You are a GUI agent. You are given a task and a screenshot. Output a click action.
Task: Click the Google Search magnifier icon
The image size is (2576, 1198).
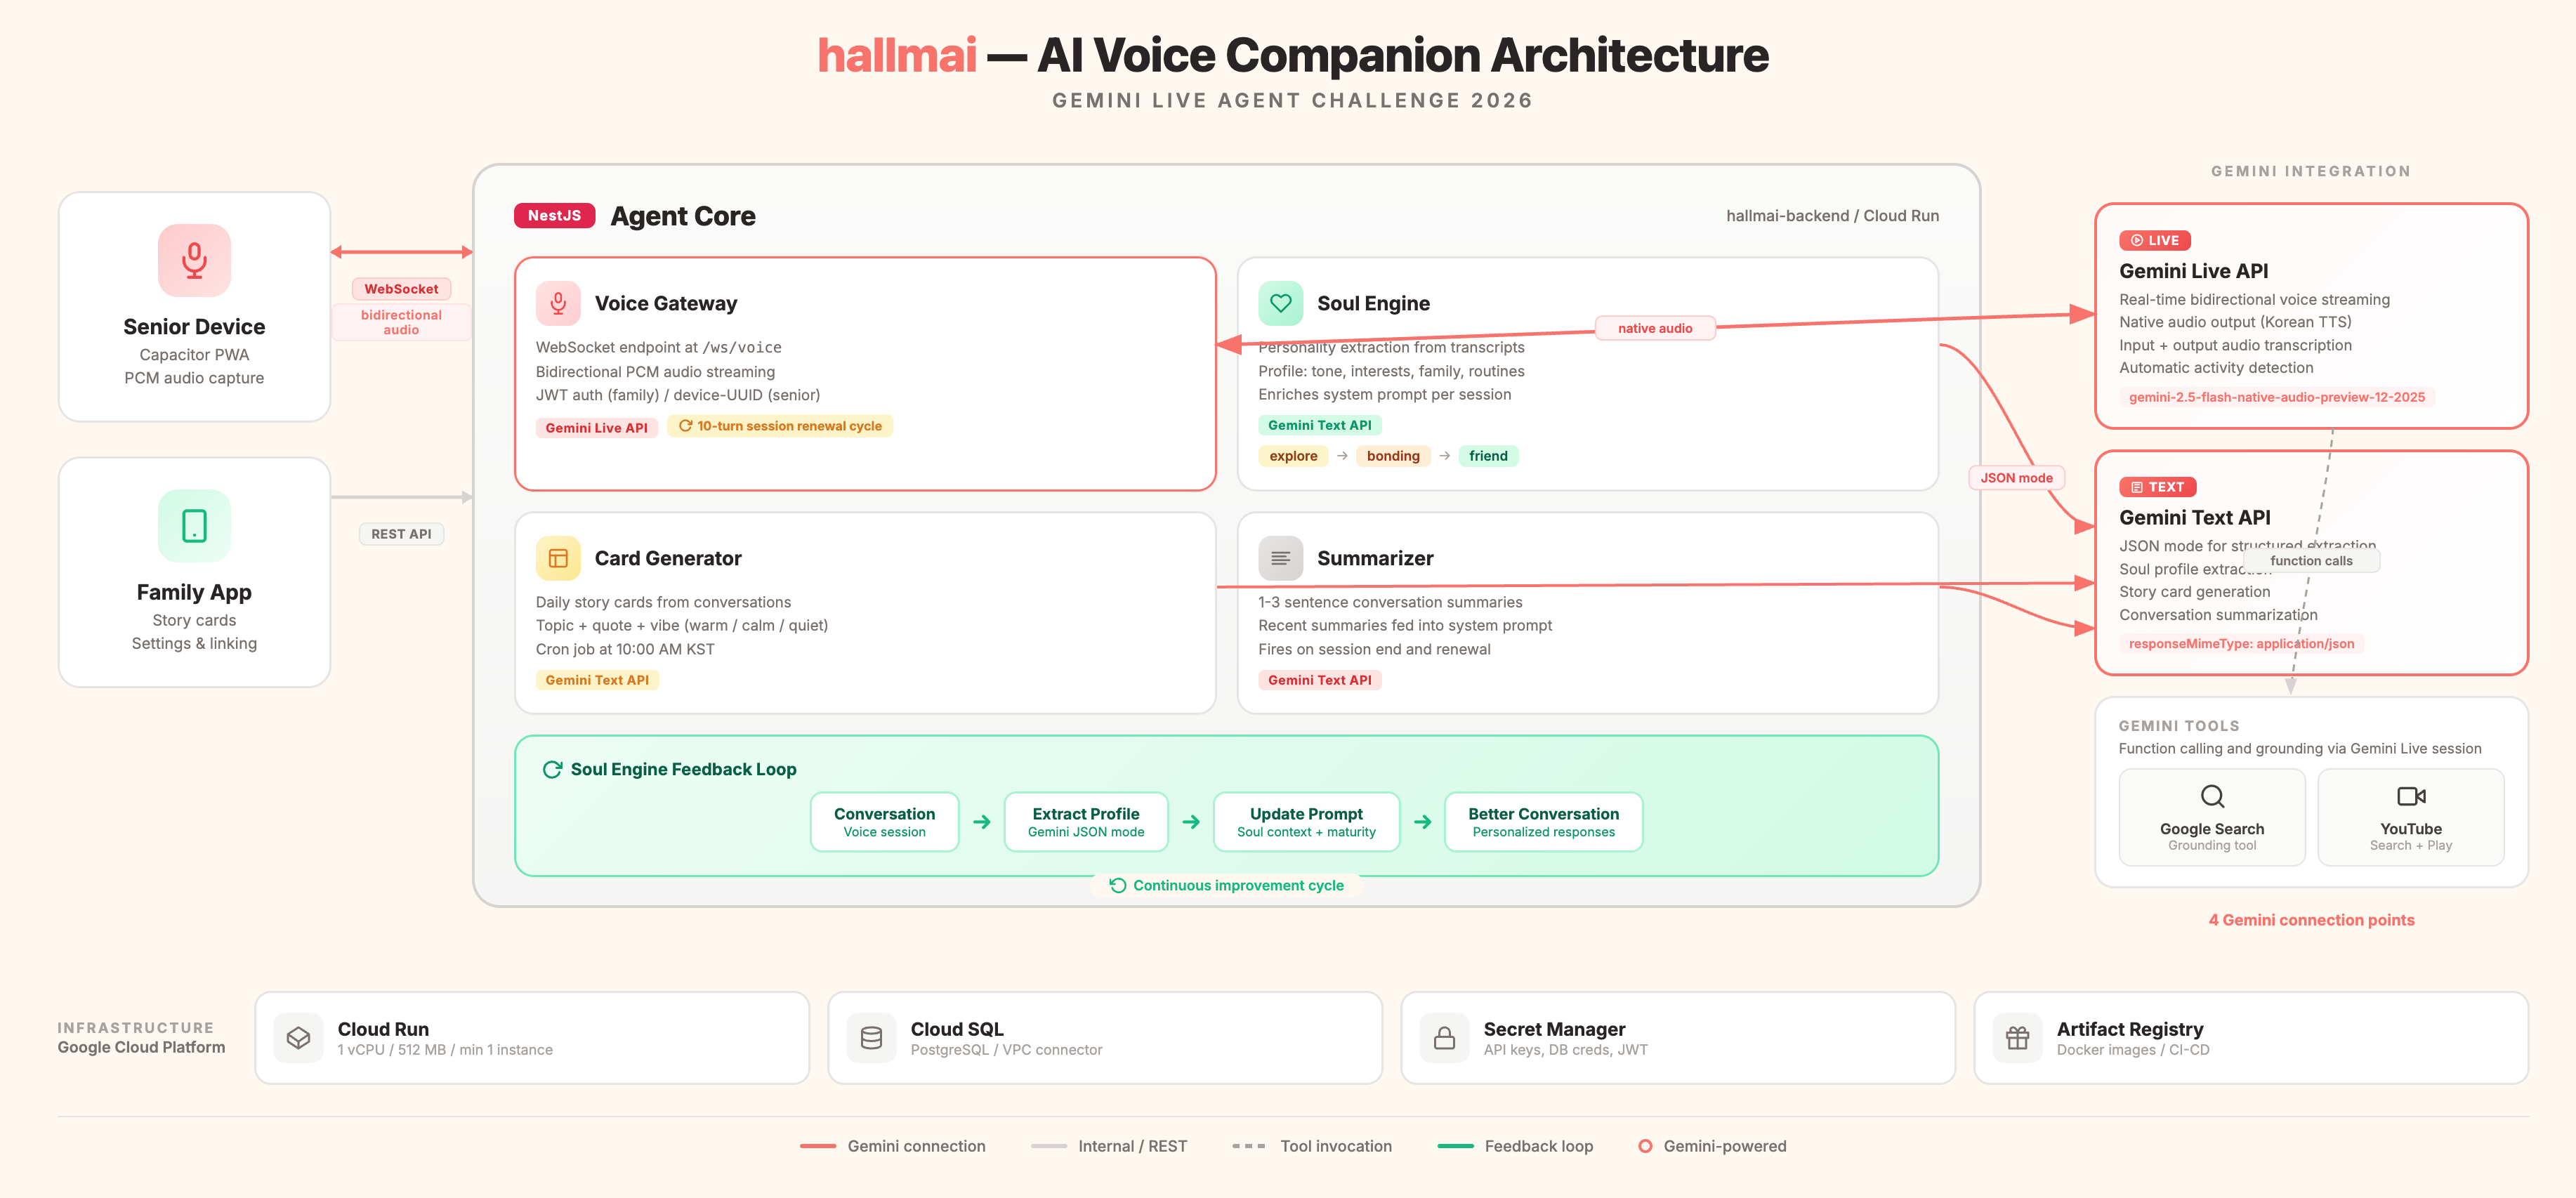(2212, 796)
